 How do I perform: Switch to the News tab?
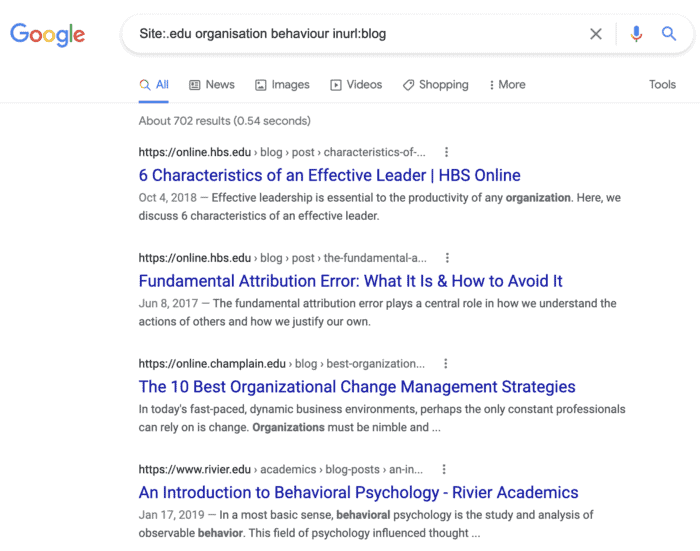coord(212,85)
